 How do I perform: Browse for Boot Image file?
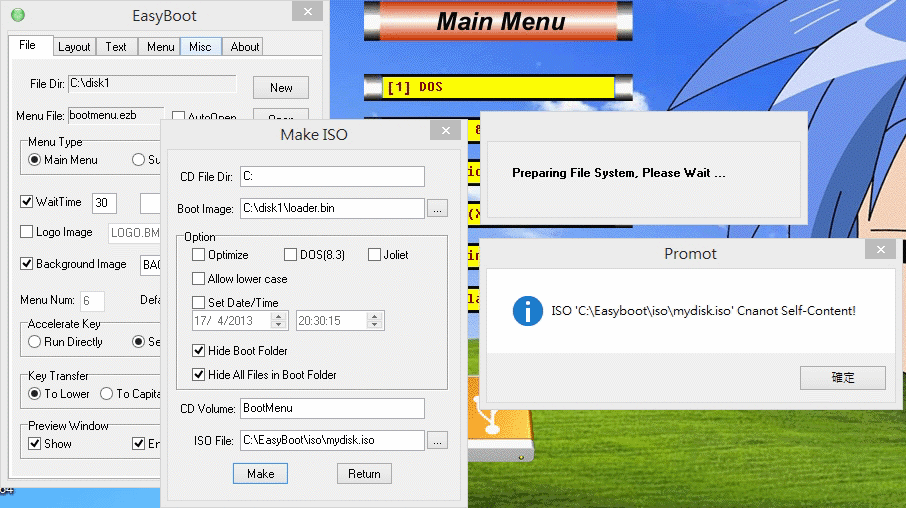[x=437, y=209]
